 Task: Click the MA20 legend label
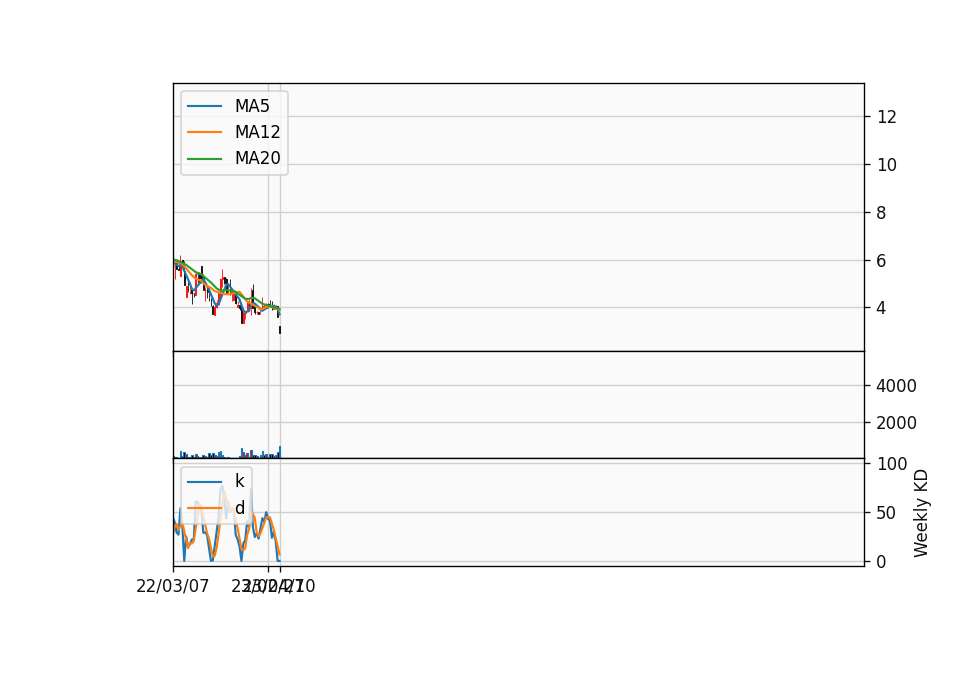coord(257,158)
